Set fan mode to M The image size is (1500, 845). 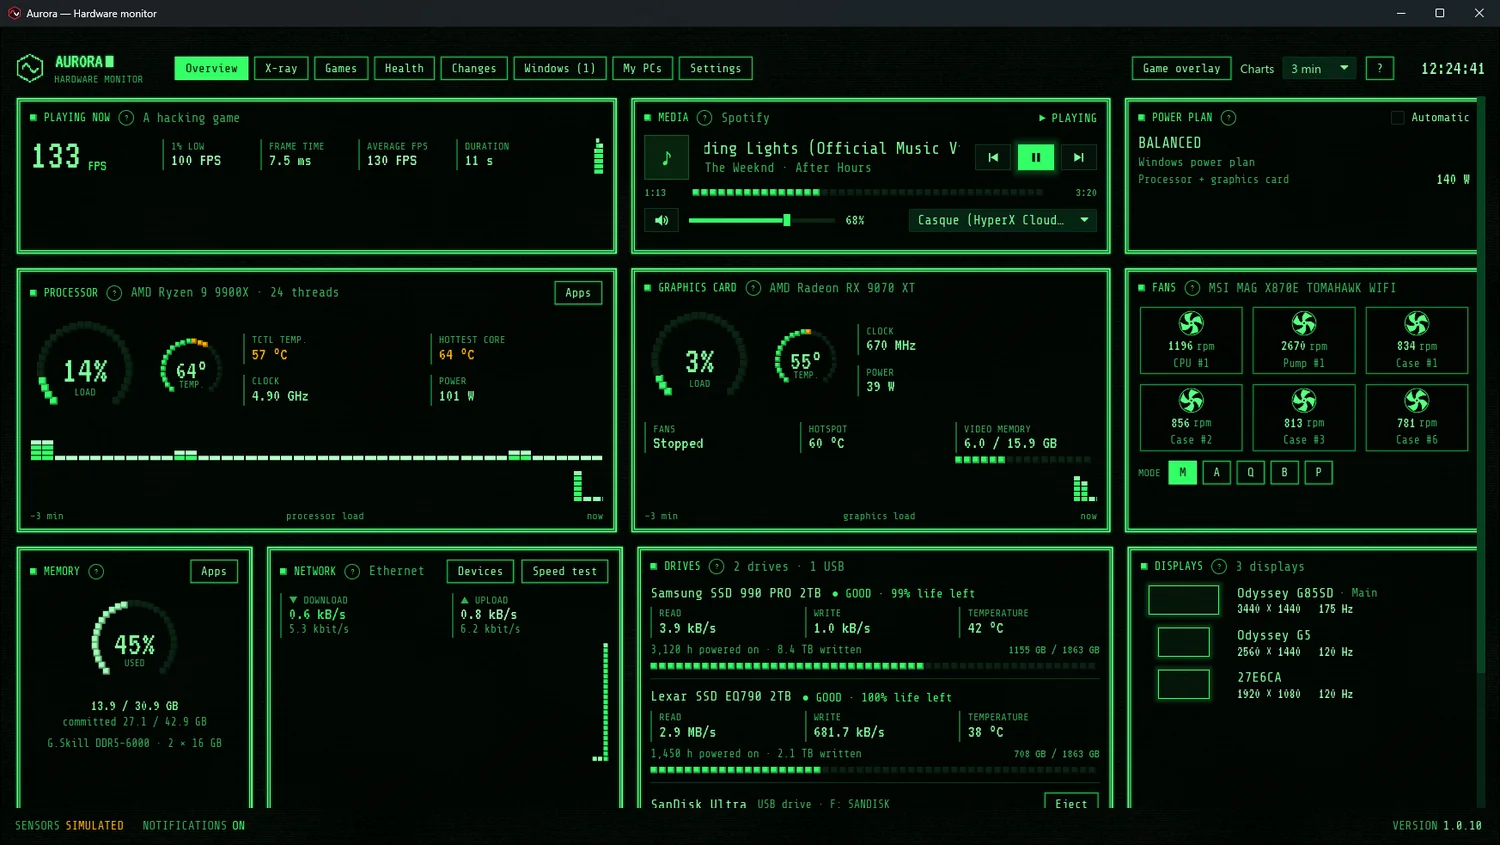pyautogui.click(x=1183, y=472)
